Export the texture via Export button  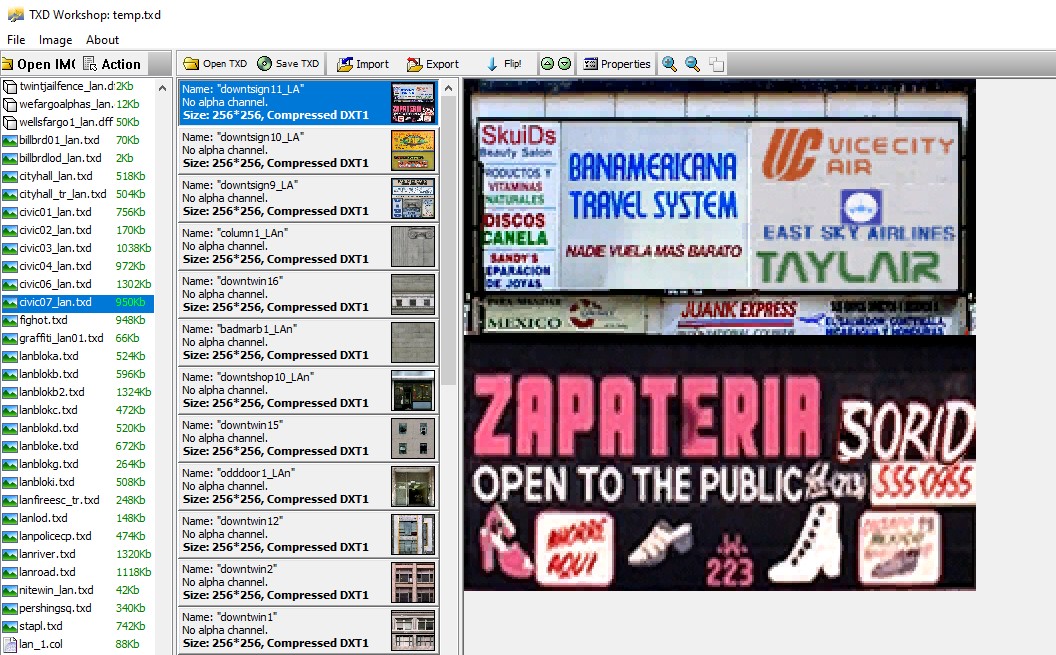[432, 64]
